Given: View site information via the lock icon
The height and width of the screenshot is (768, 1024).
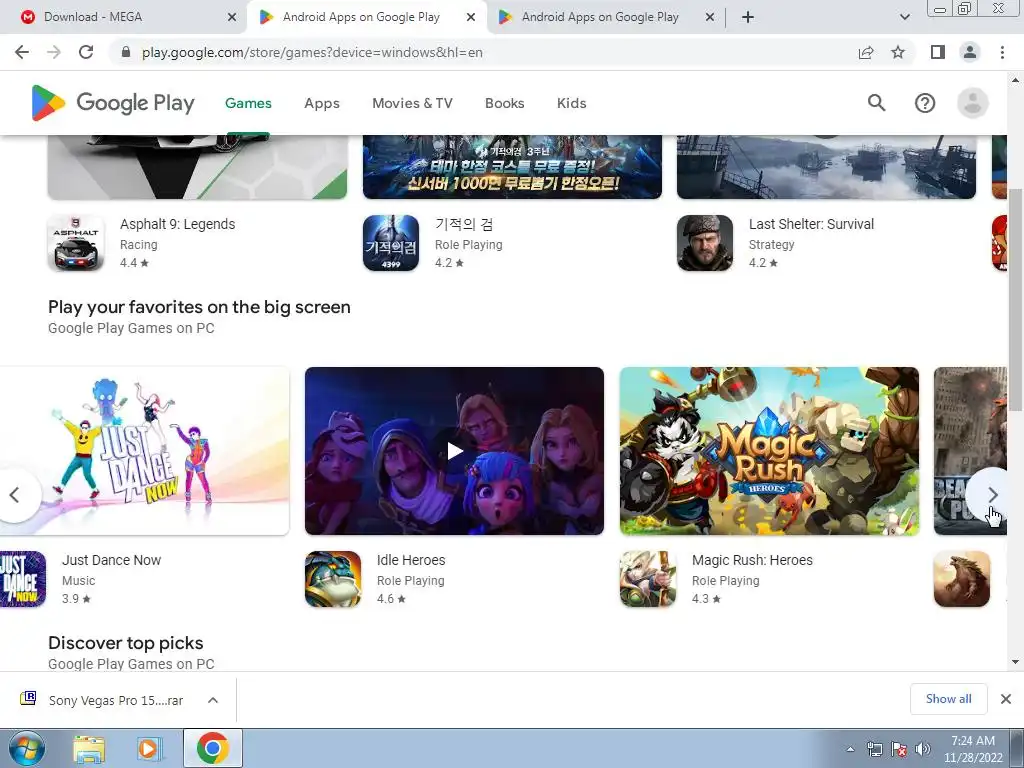Looking at the screenshot, I should (x=127, y=52).
